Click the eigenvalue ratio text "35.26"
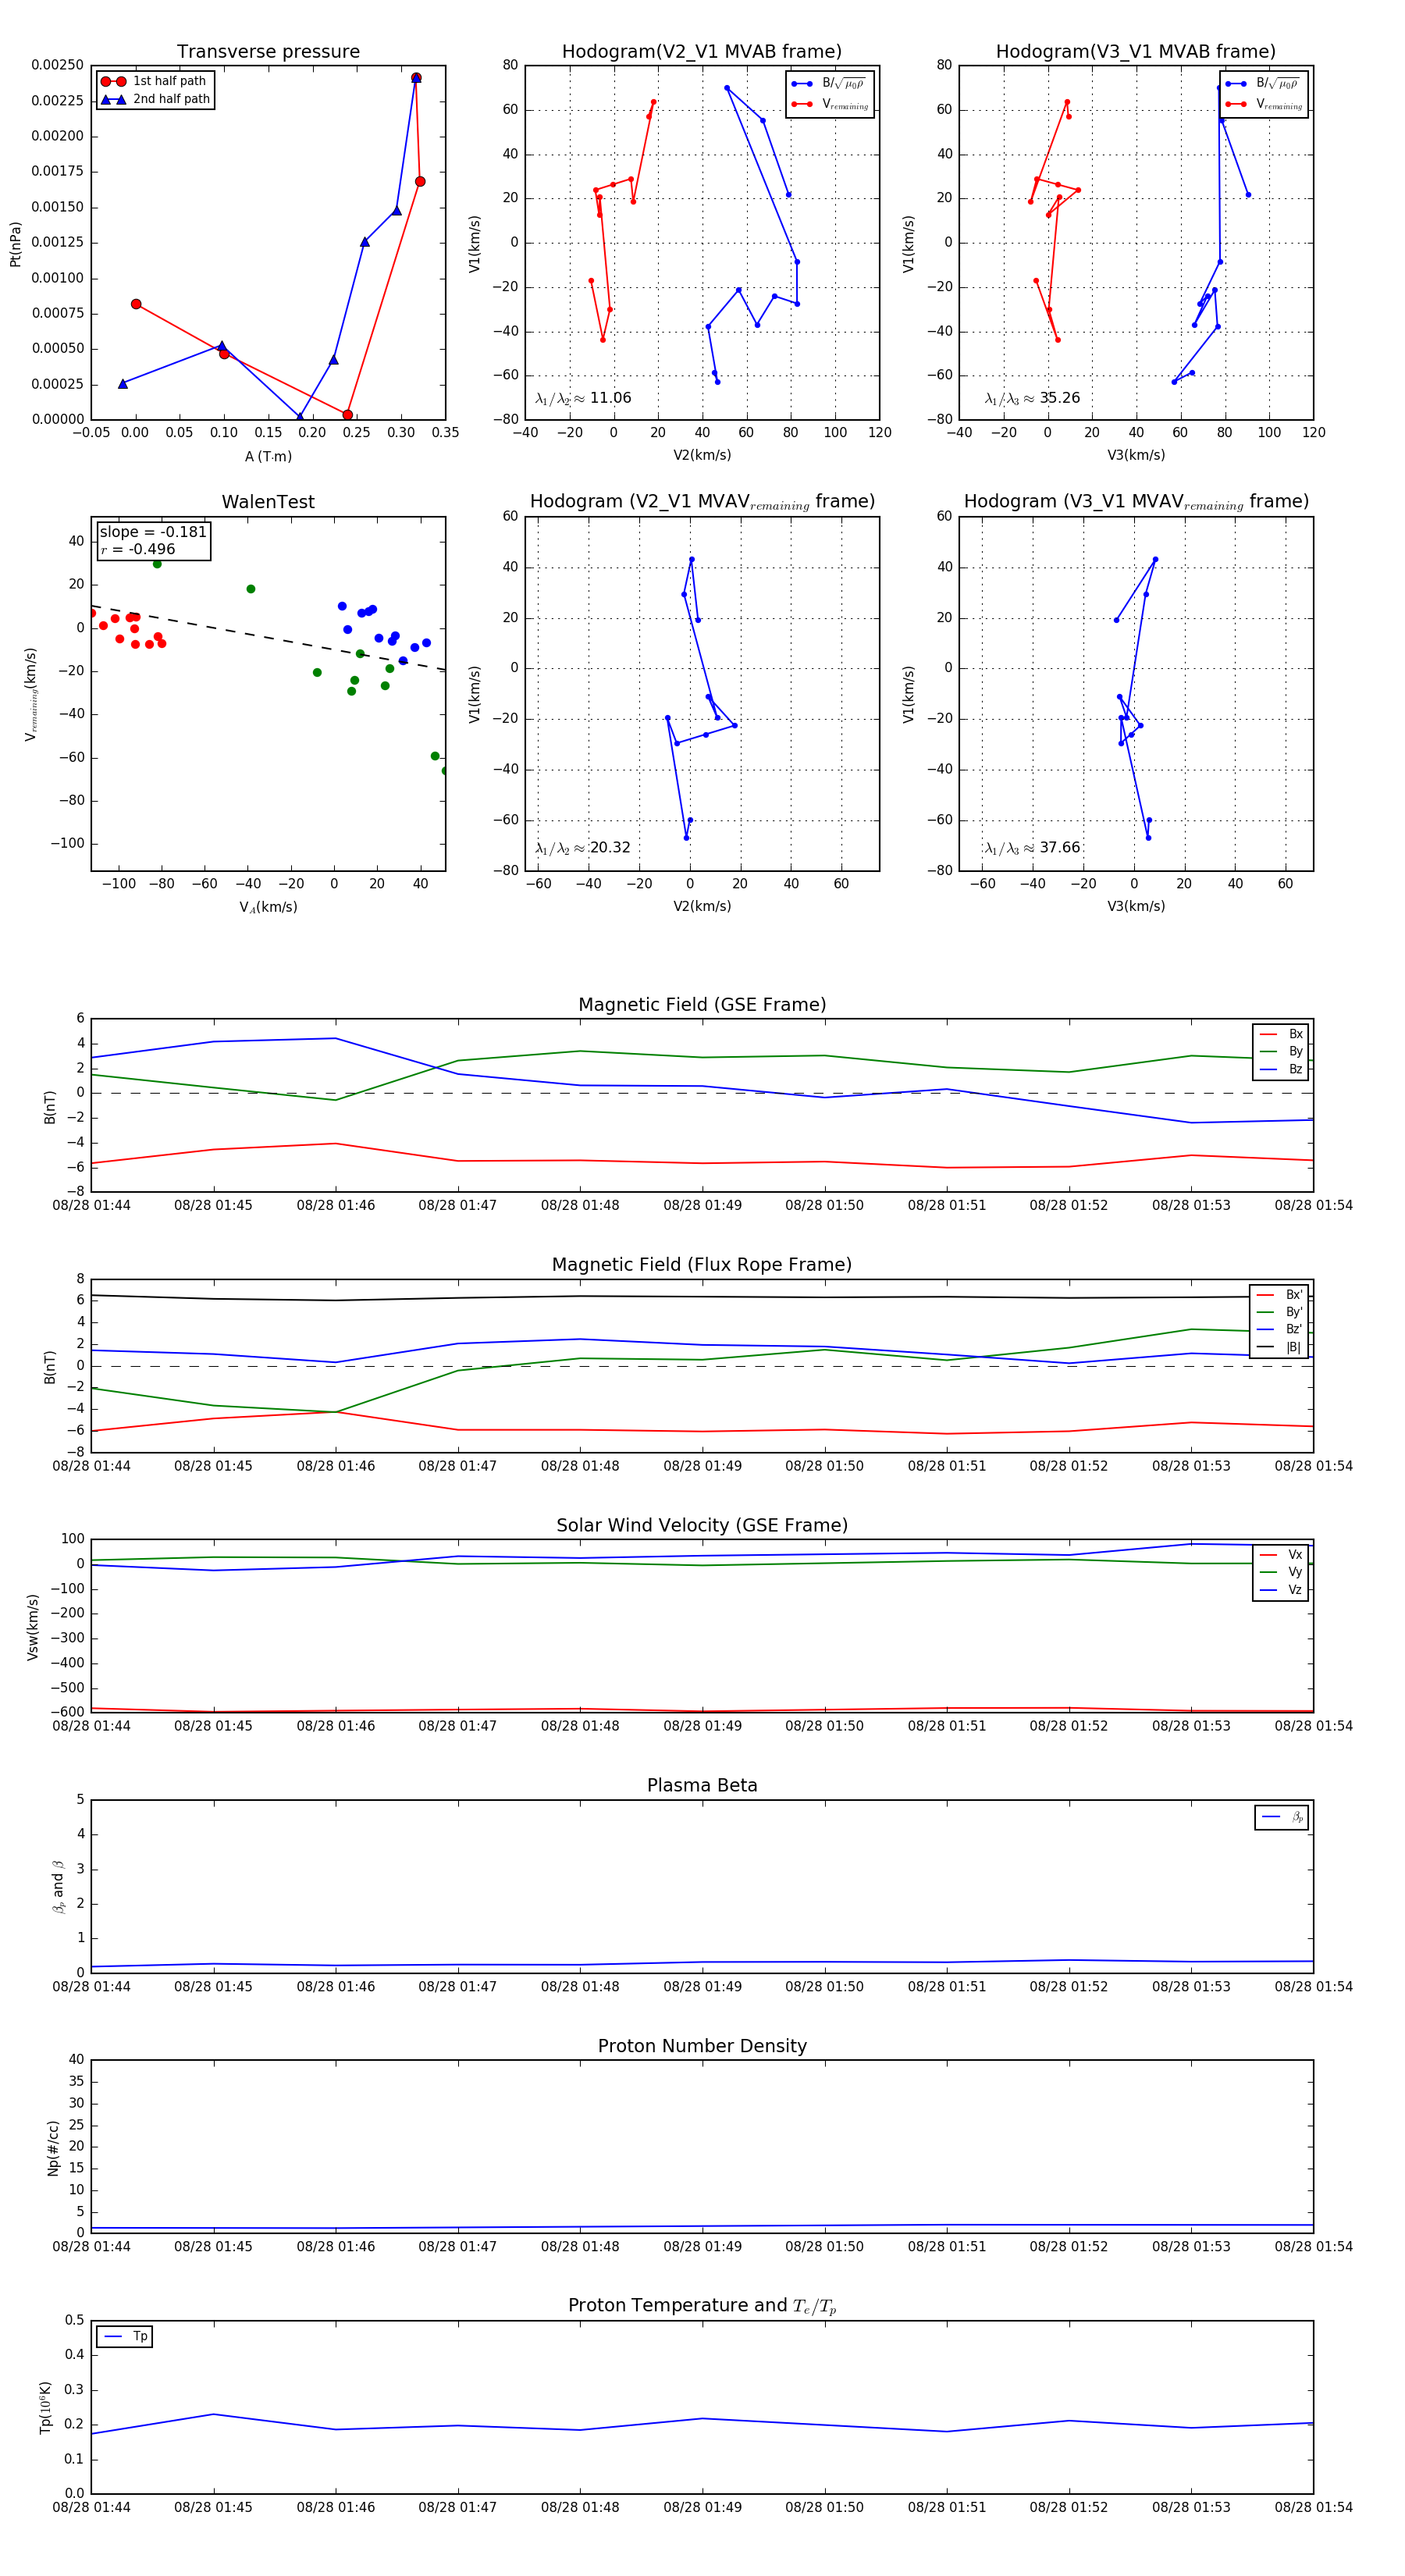 [1060, 398]
